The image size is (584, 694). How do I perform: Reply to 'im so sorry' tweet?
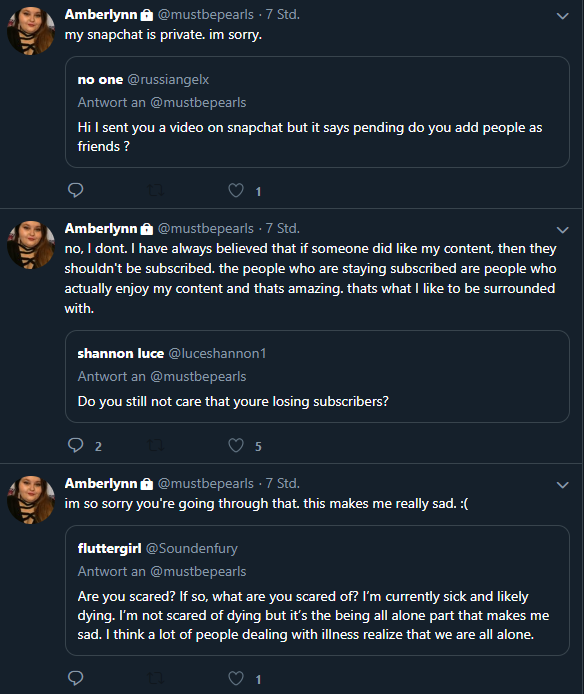[x=76, y=678]
